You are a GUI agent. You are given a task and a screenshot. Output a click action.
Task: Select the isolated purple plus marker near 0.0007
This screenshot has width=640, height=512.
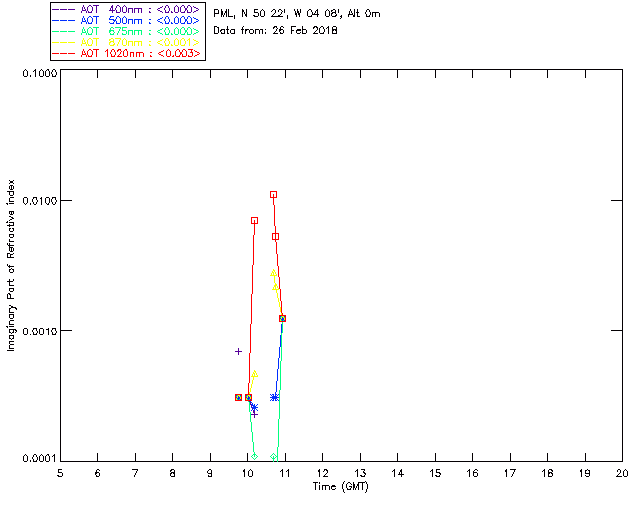coord(238,351)
